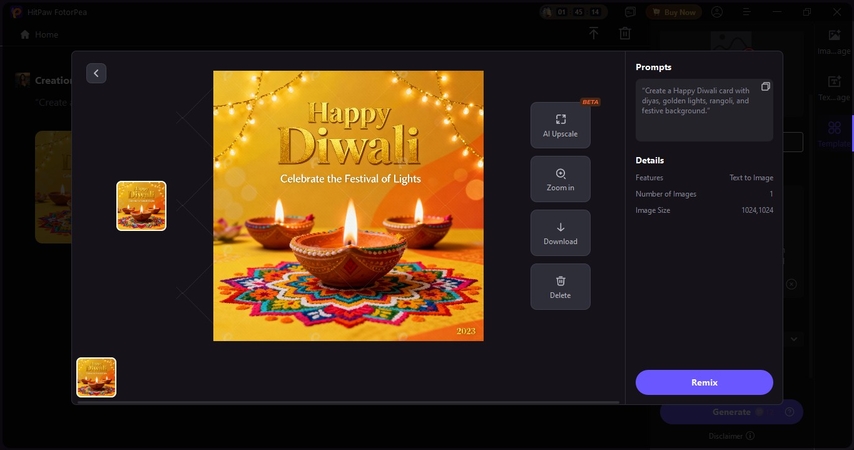
Task: Zoom in on the Diwali image
Action: (560, 179)
